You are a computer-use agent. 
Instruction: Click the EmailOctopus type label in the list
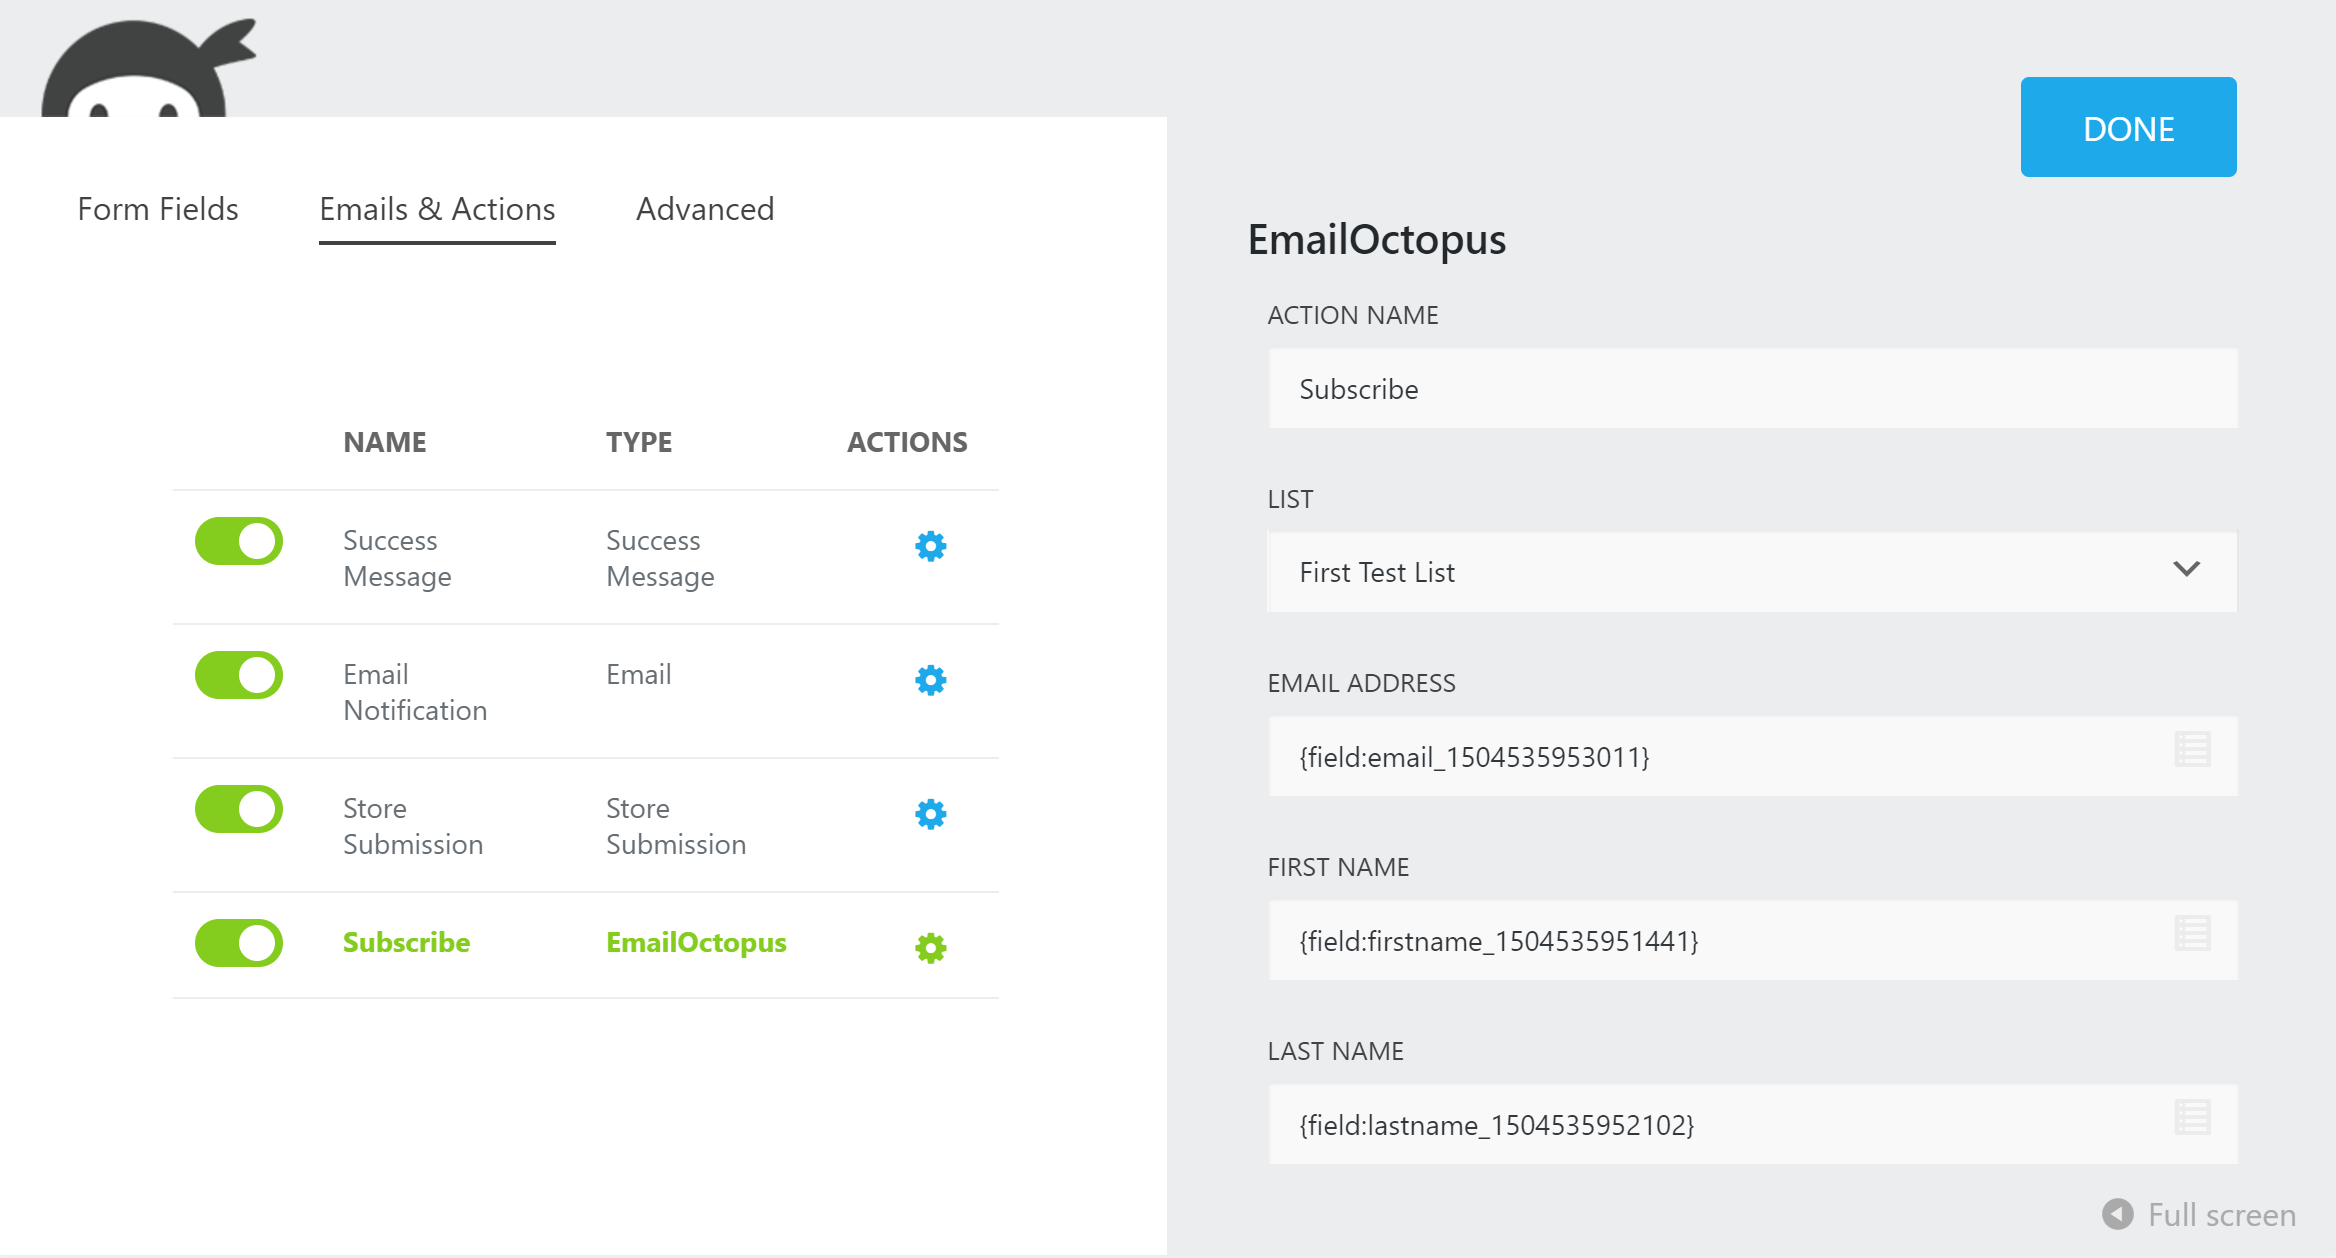(x=696, y=942)
